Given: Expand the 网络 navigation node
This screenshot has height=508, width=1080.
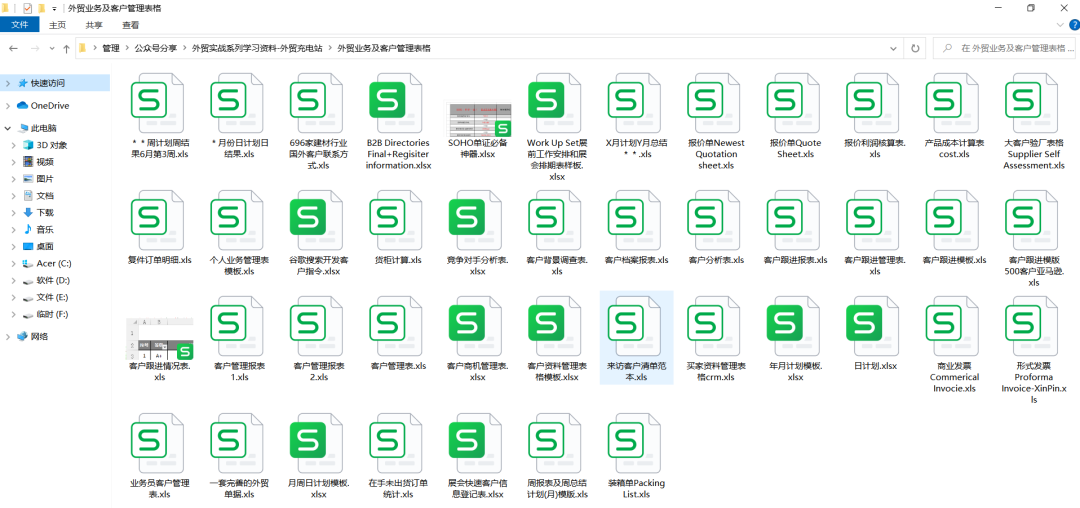Looking at the screenshot, I should [8, 337].
